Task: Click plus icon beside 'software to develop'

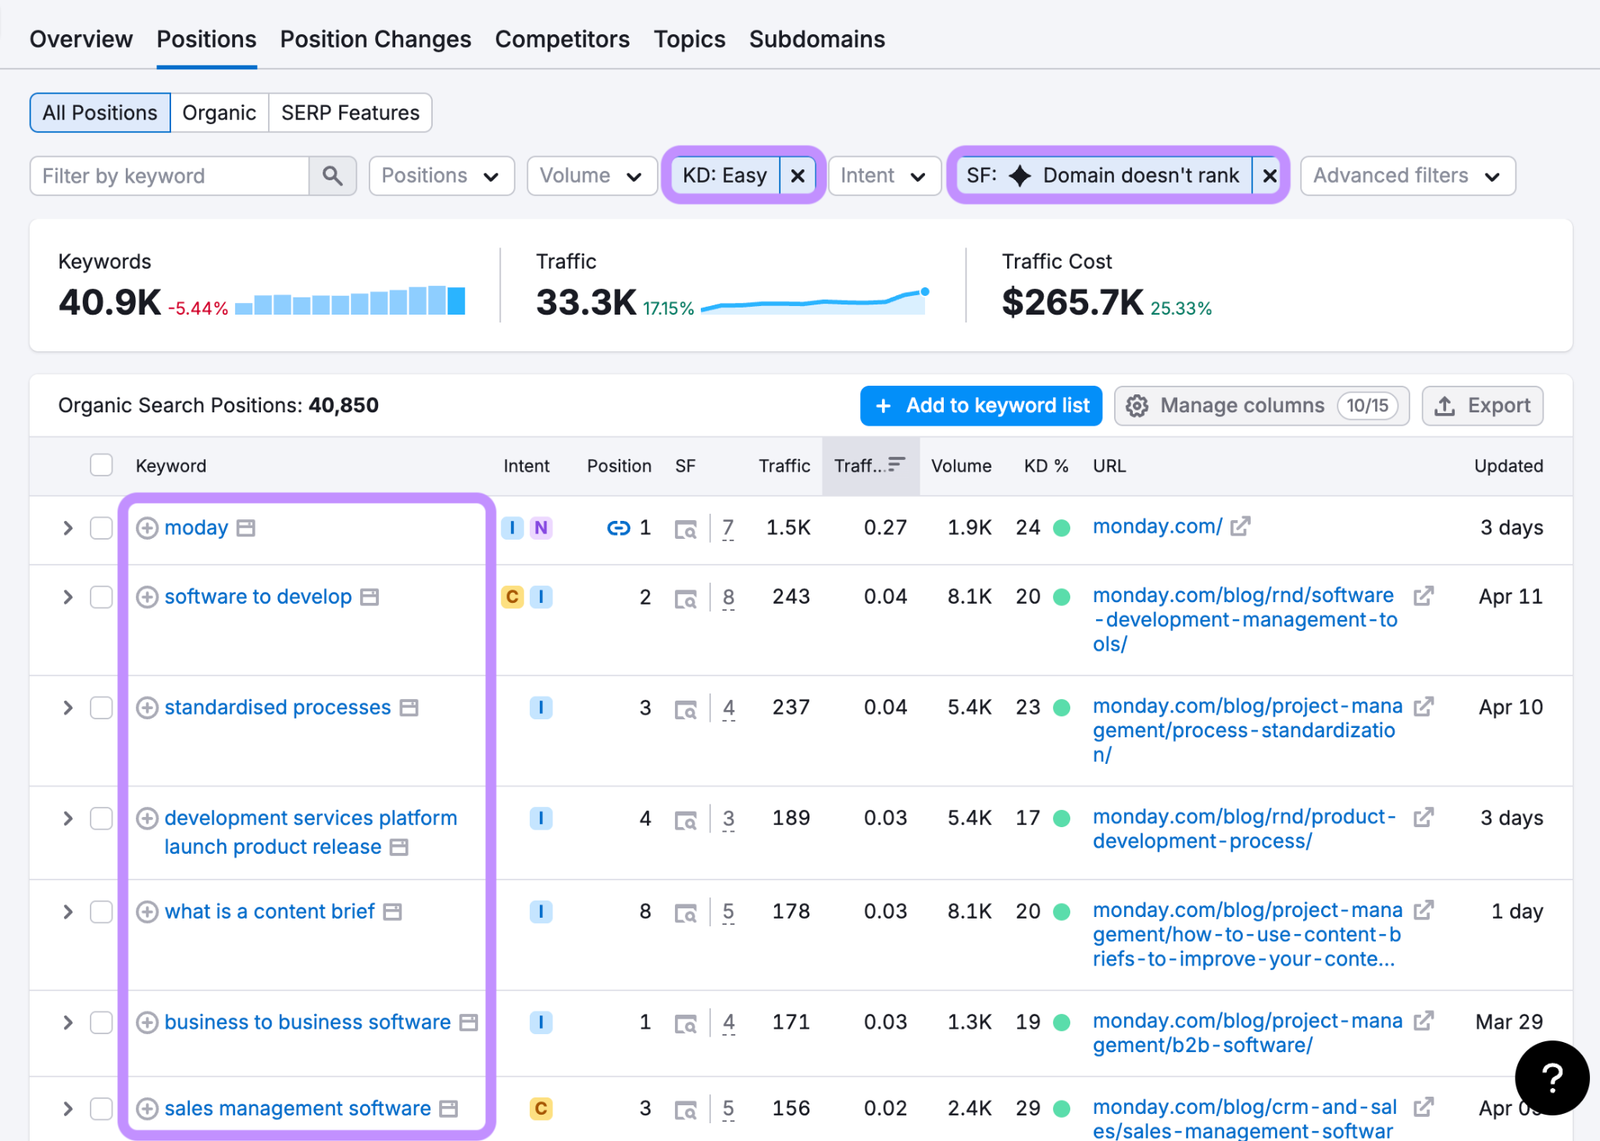Action: [x=147, y=597]
